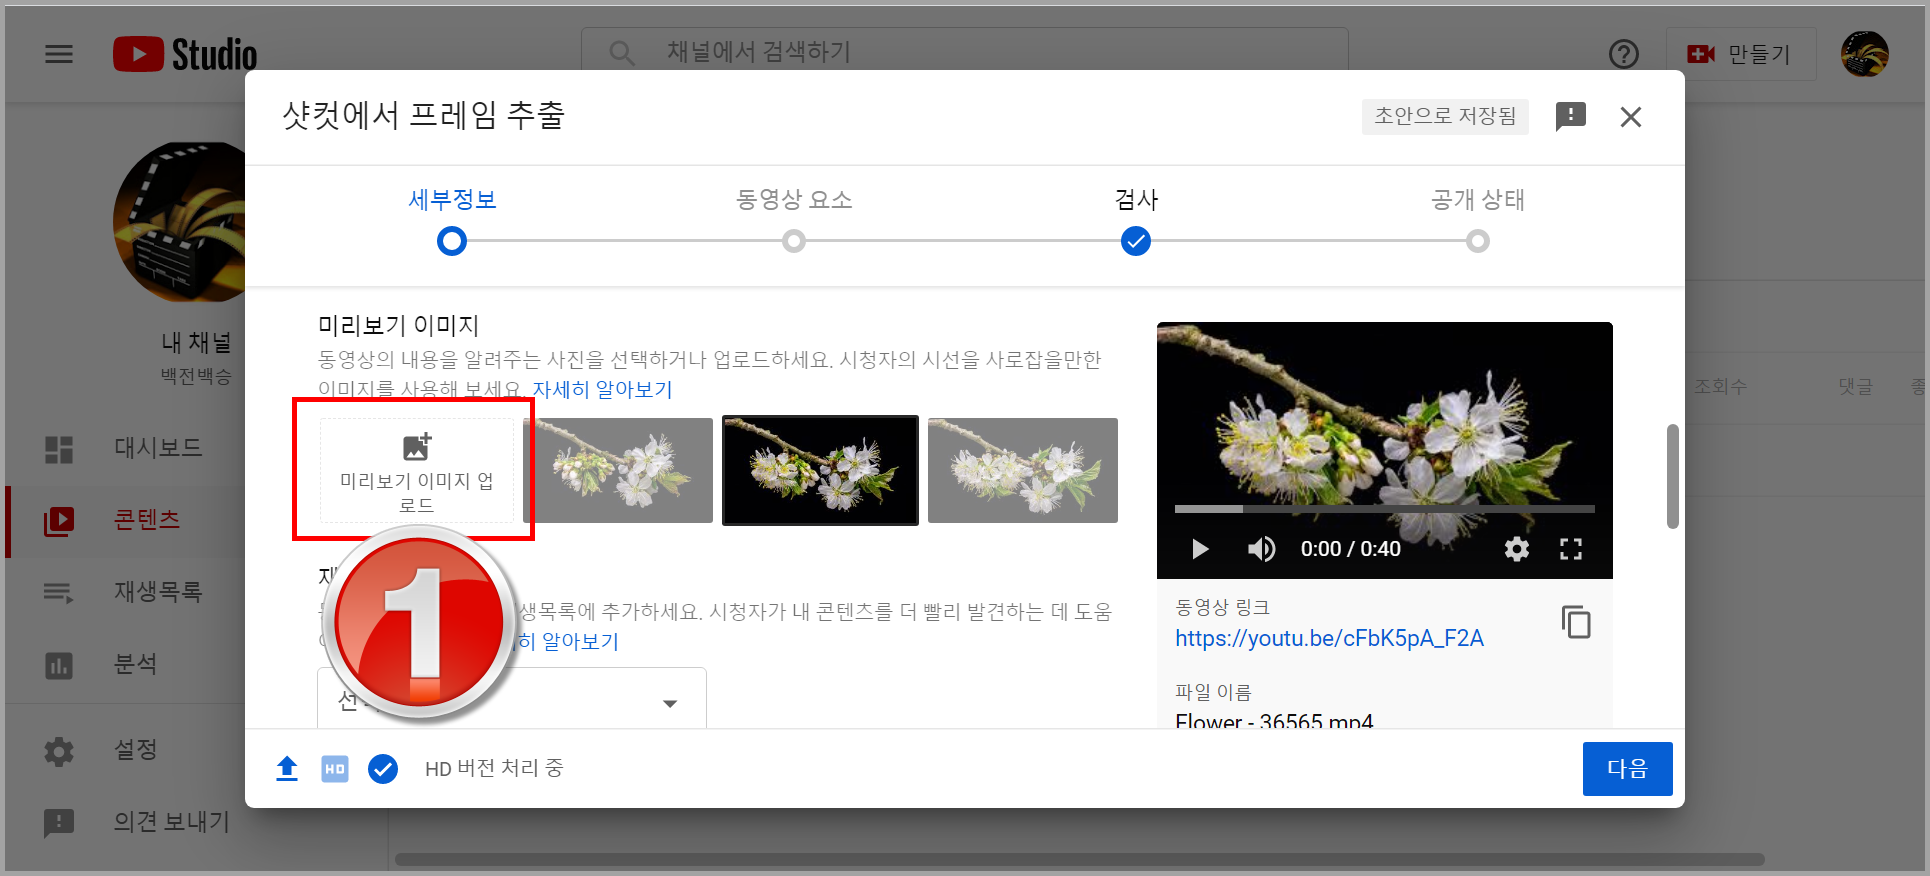Click the content video icon

[59, 521]
